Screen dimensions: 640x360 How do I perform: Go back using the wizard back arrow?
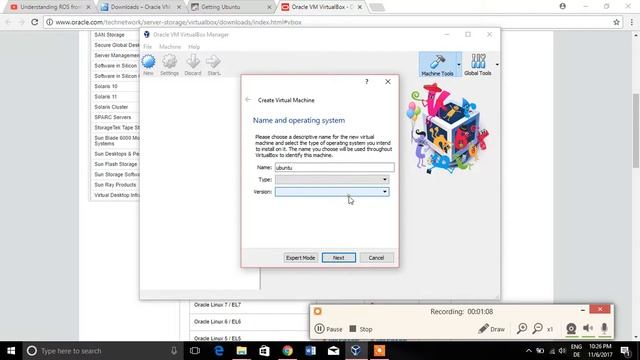pos(248,100)
